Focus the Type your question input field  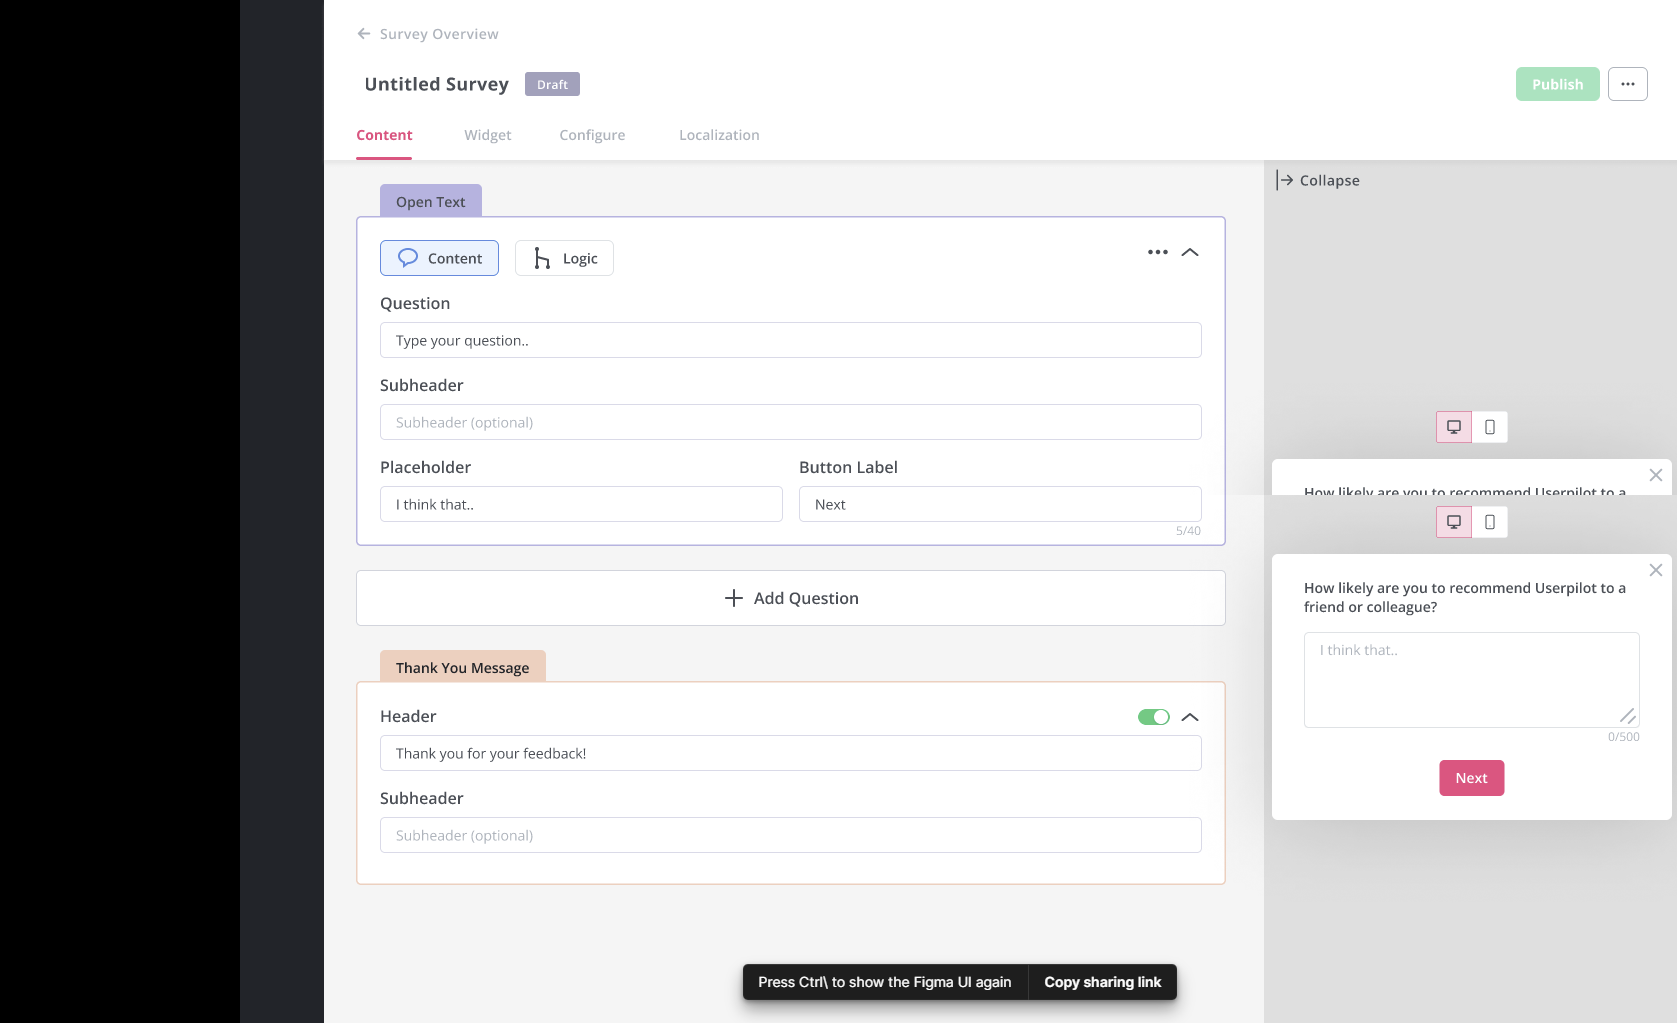point(790,340)
